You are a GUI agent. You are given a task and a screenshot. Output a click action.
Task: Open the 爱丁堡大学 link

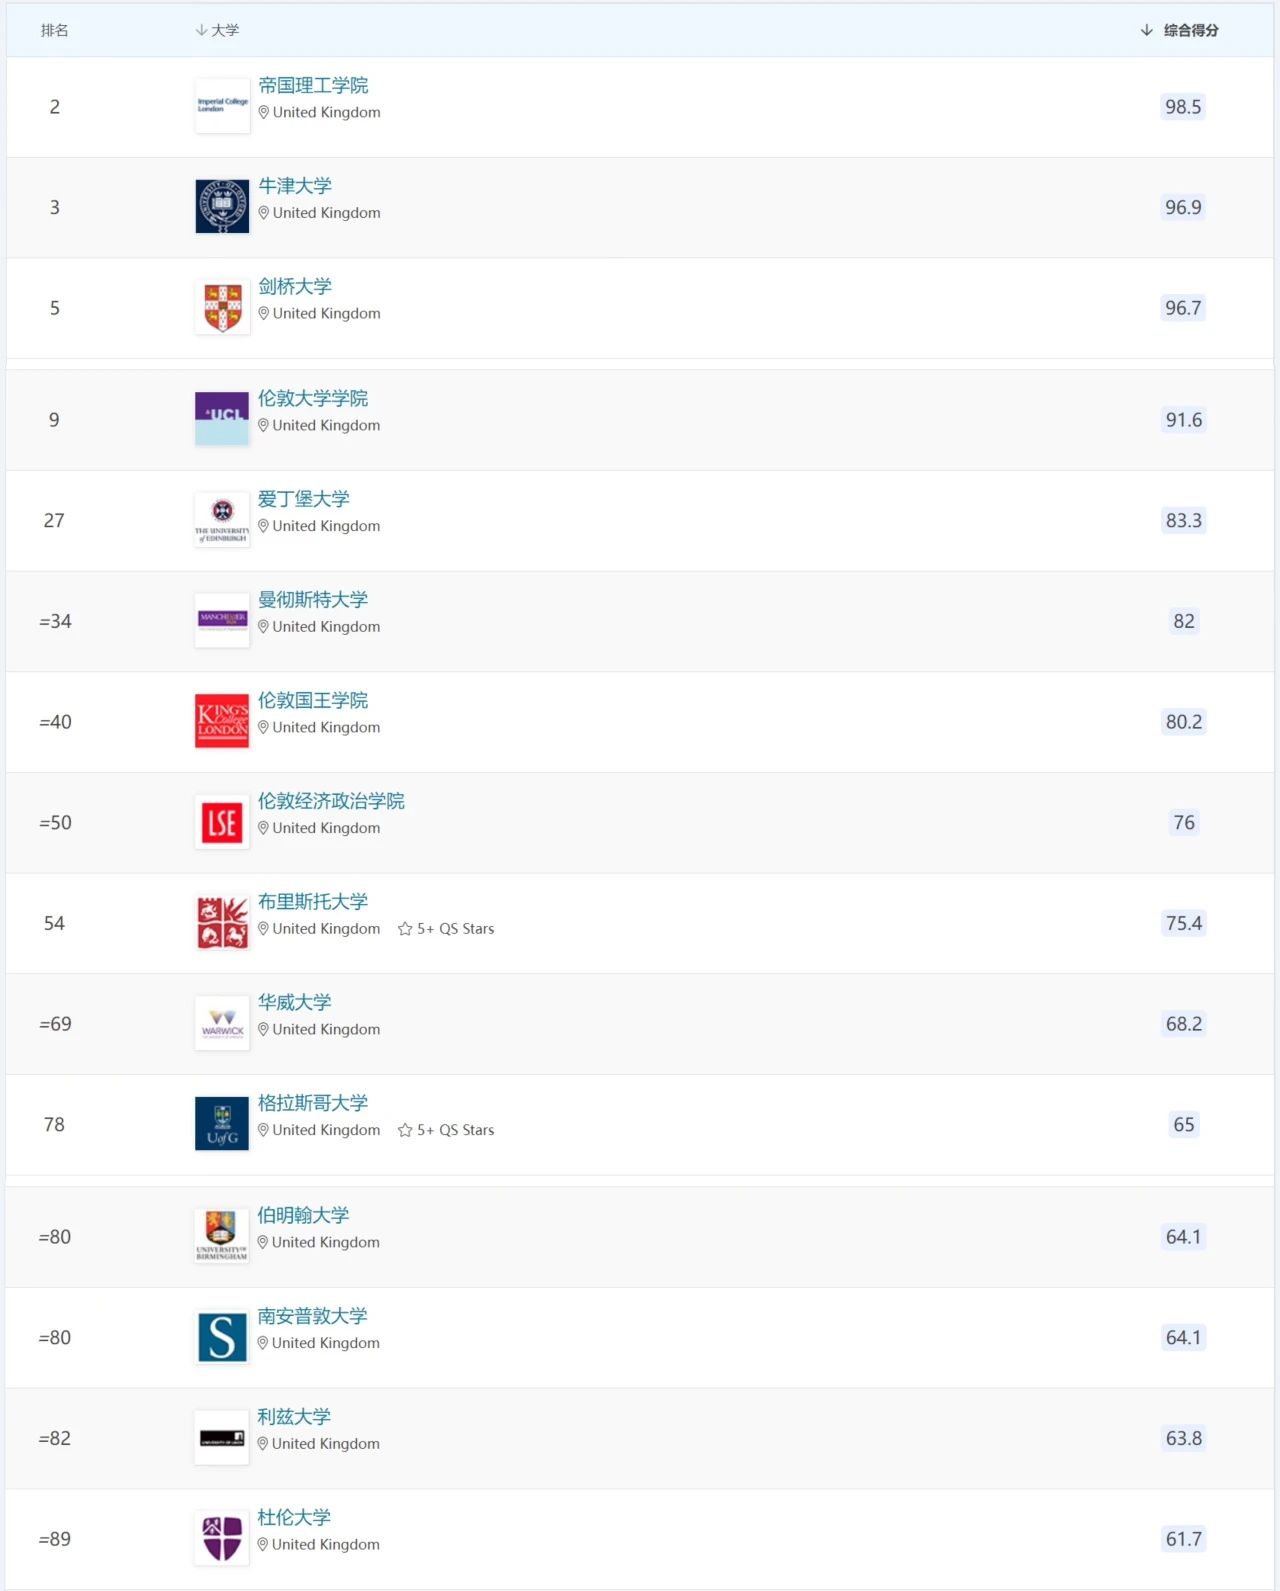304,498
